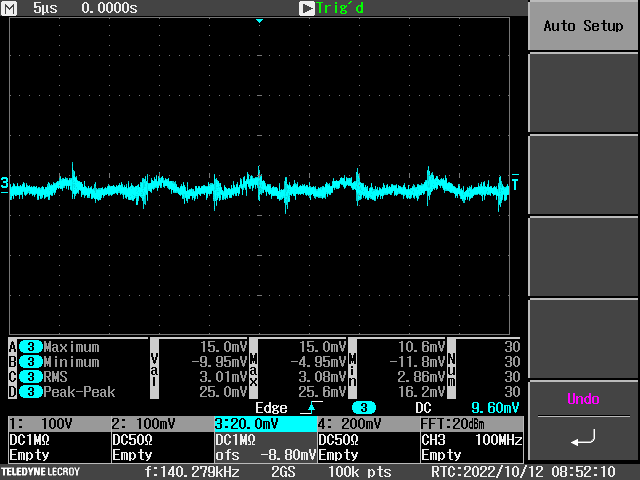Open the FFT 20dBm panel

click(x=471, y=424)
